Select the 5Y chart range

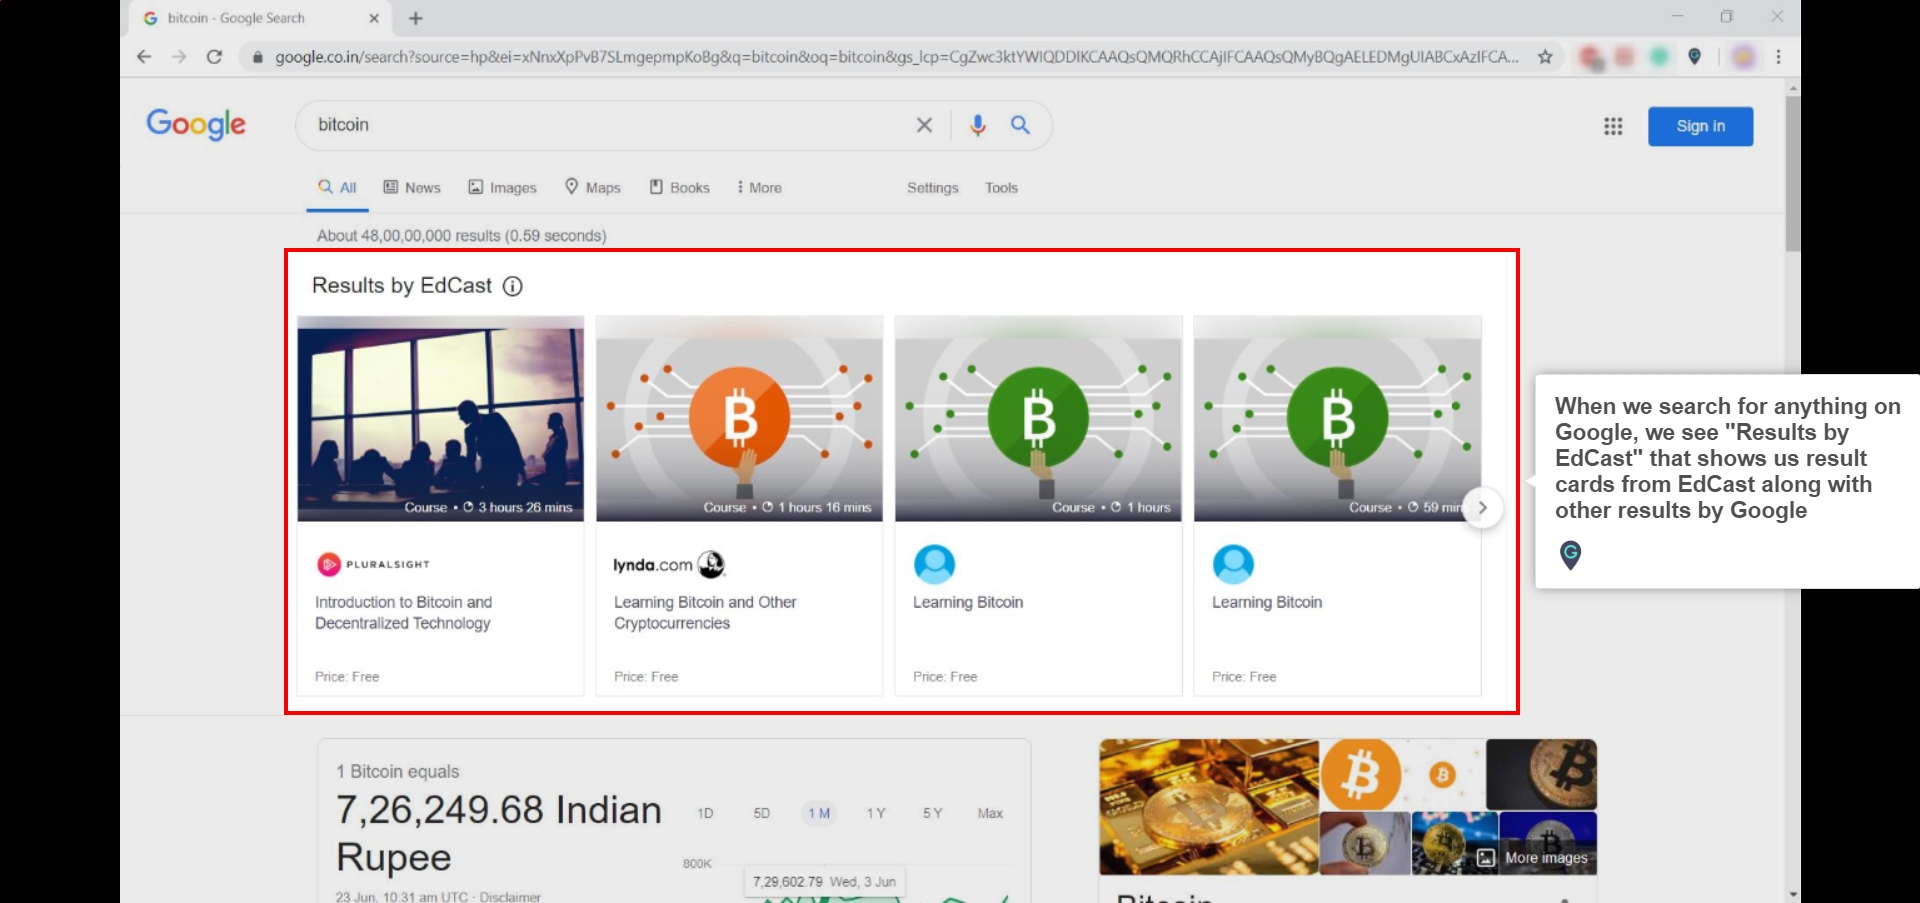[x=933, y=813]
